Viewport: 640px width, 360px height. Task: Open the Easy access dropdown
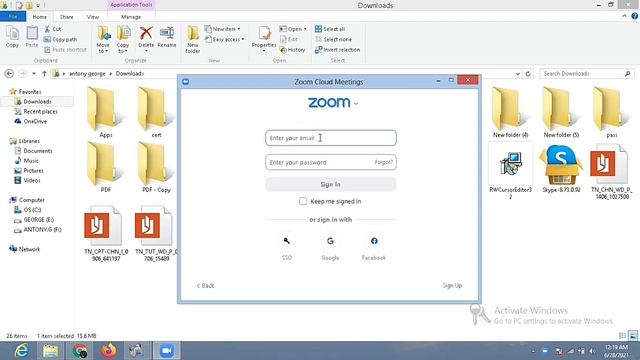click(225, 40)
